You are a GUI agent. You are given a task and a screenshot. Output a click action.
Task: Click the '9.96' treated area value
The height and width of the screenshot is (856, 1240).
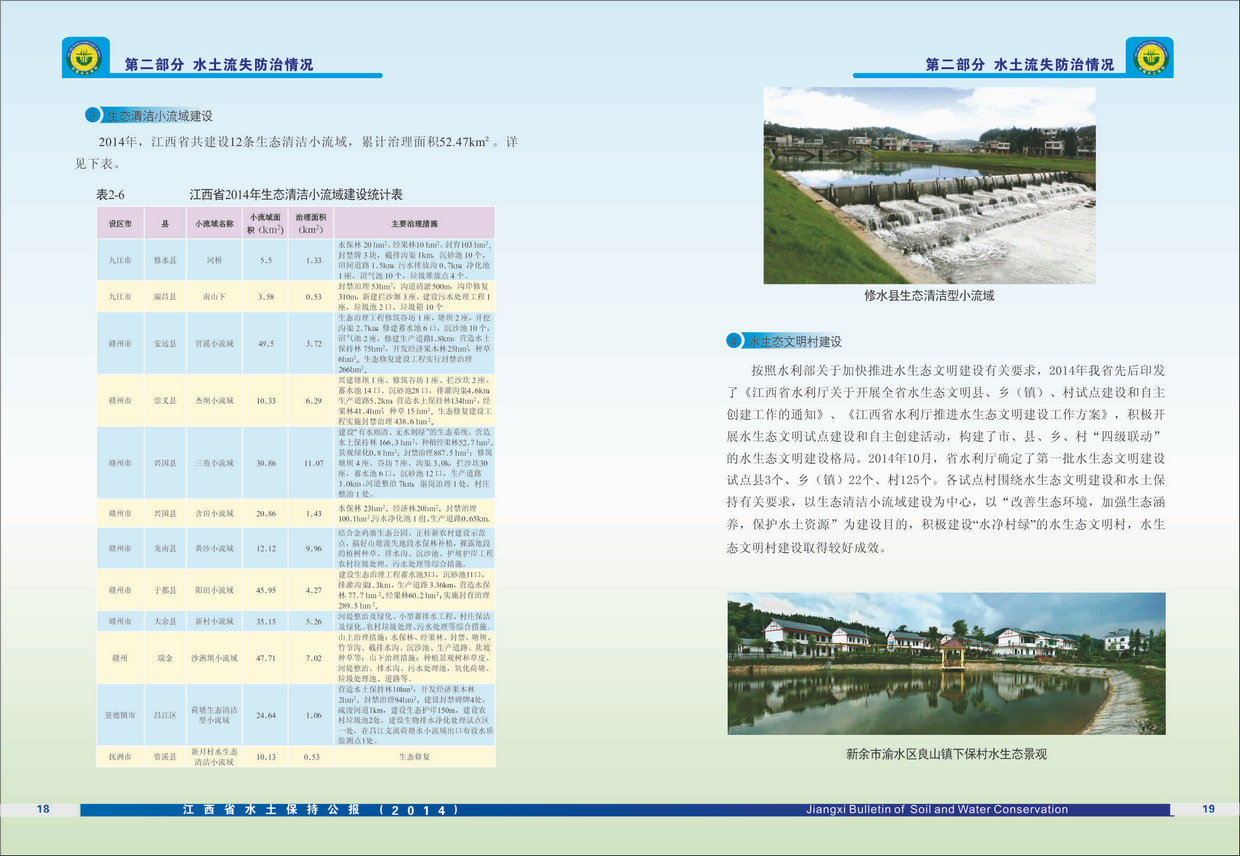point(313,549)
